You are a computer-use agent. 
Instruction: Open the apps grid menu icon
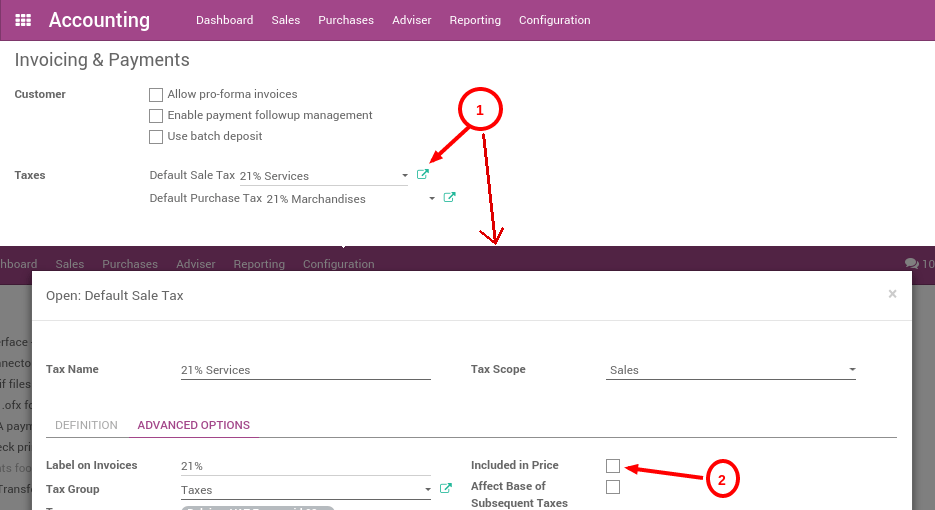click(x=23, y=20)
